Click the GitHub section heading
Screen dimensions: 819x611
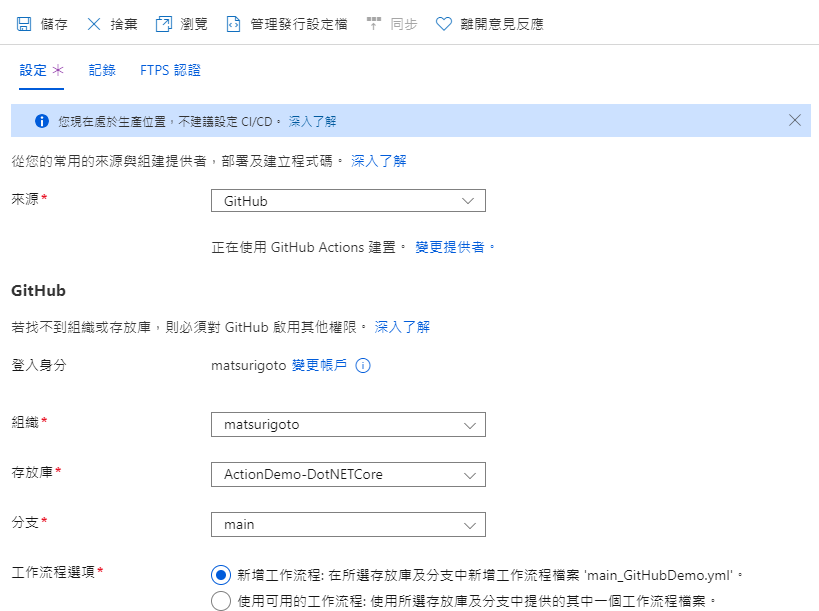[x=39, y=291]
